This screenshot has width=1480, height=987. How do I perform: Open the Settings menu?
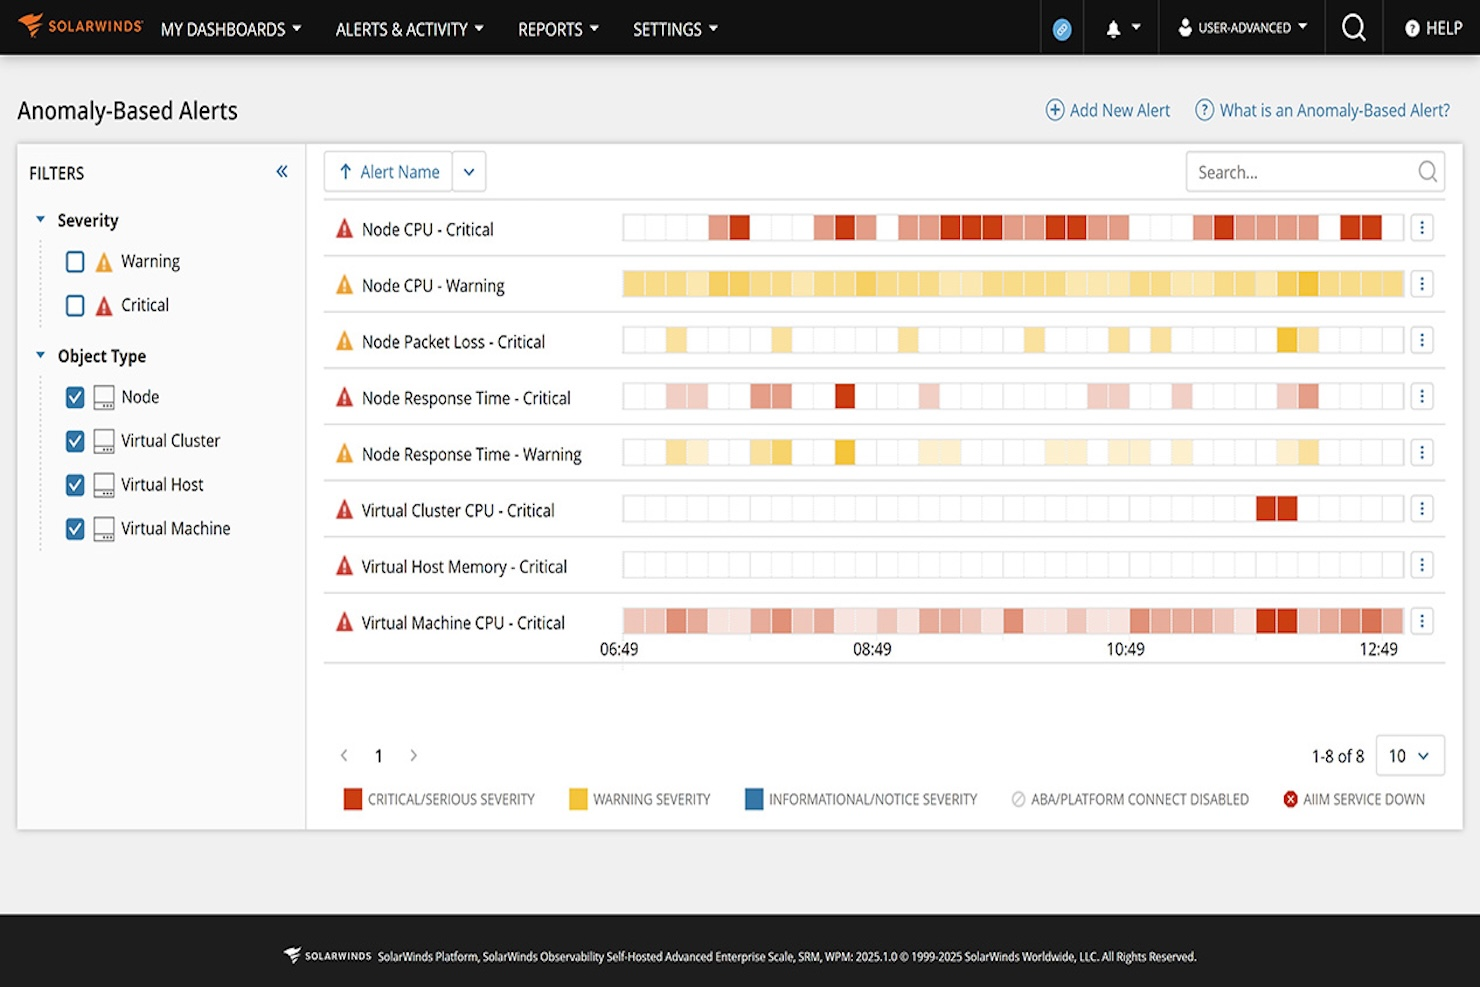pyautogui.click(x=675, y=29)
